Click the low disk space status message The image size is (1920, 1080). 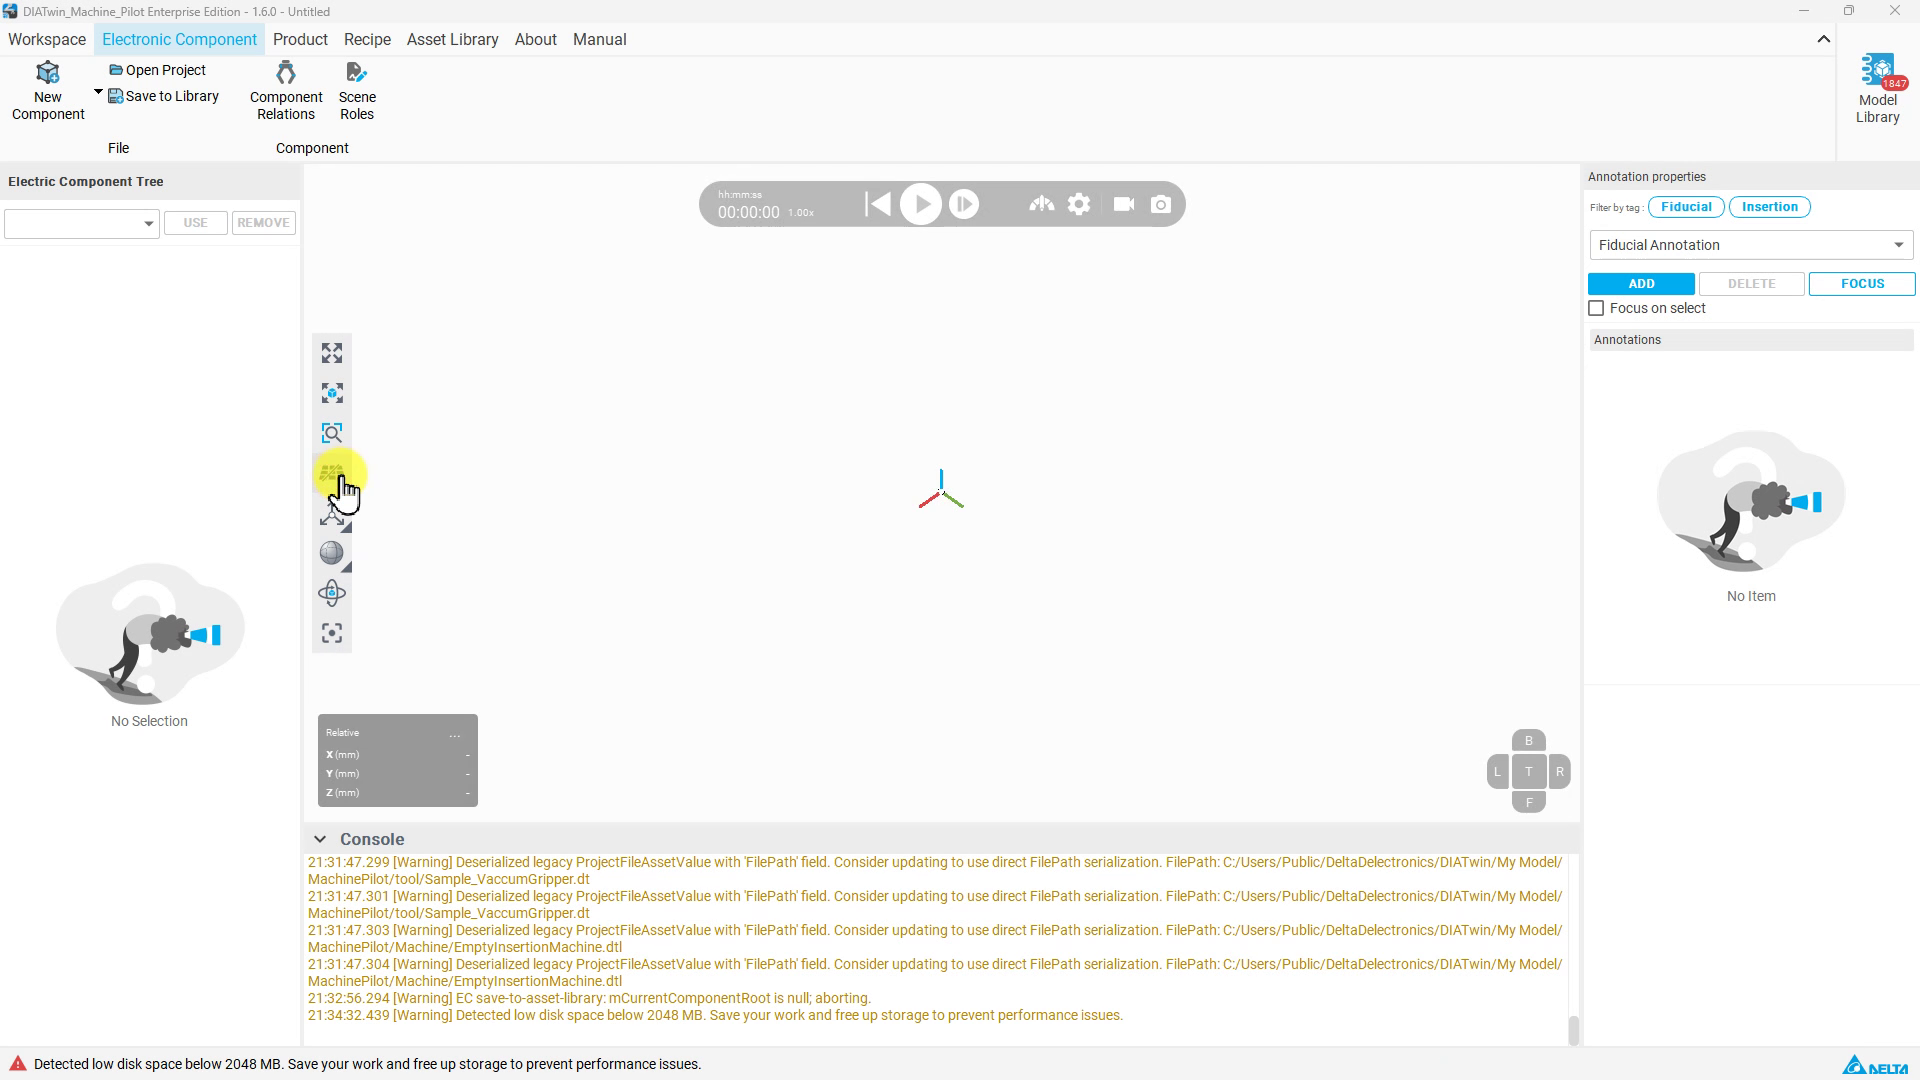tap(367, 1064)
